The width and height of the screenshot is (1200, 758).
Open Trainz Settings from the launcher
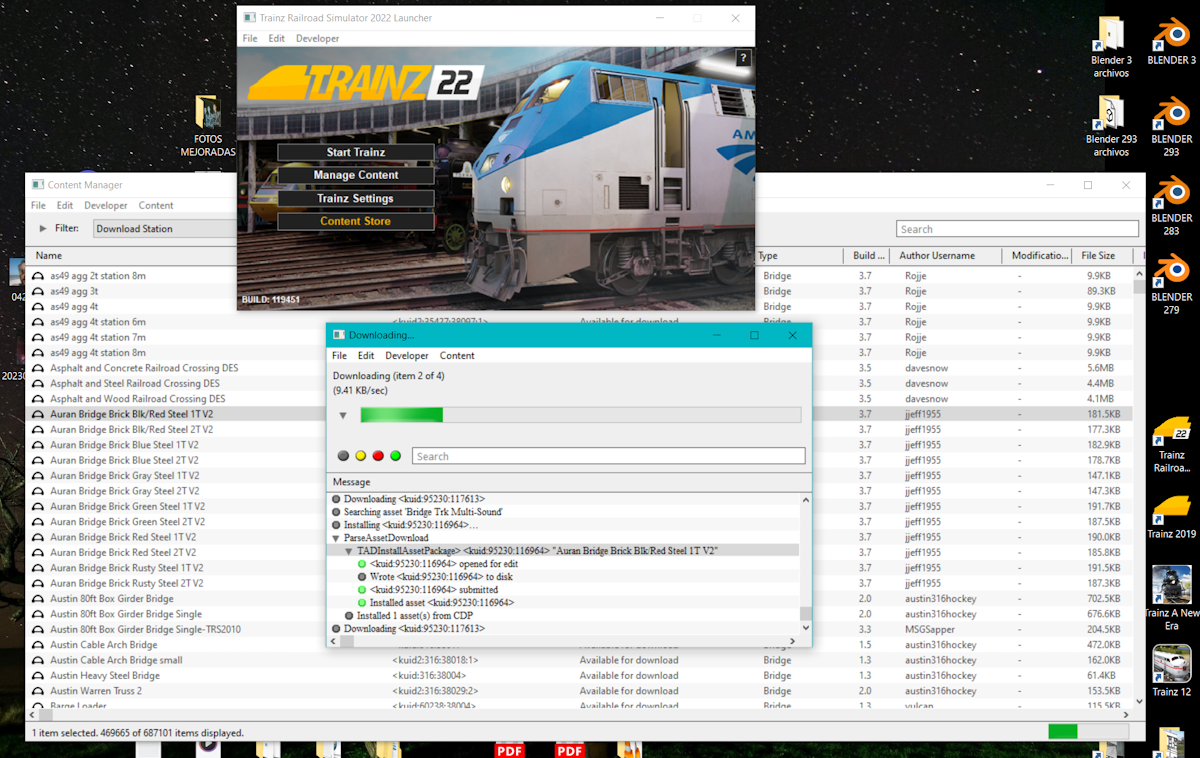(356, 198)
